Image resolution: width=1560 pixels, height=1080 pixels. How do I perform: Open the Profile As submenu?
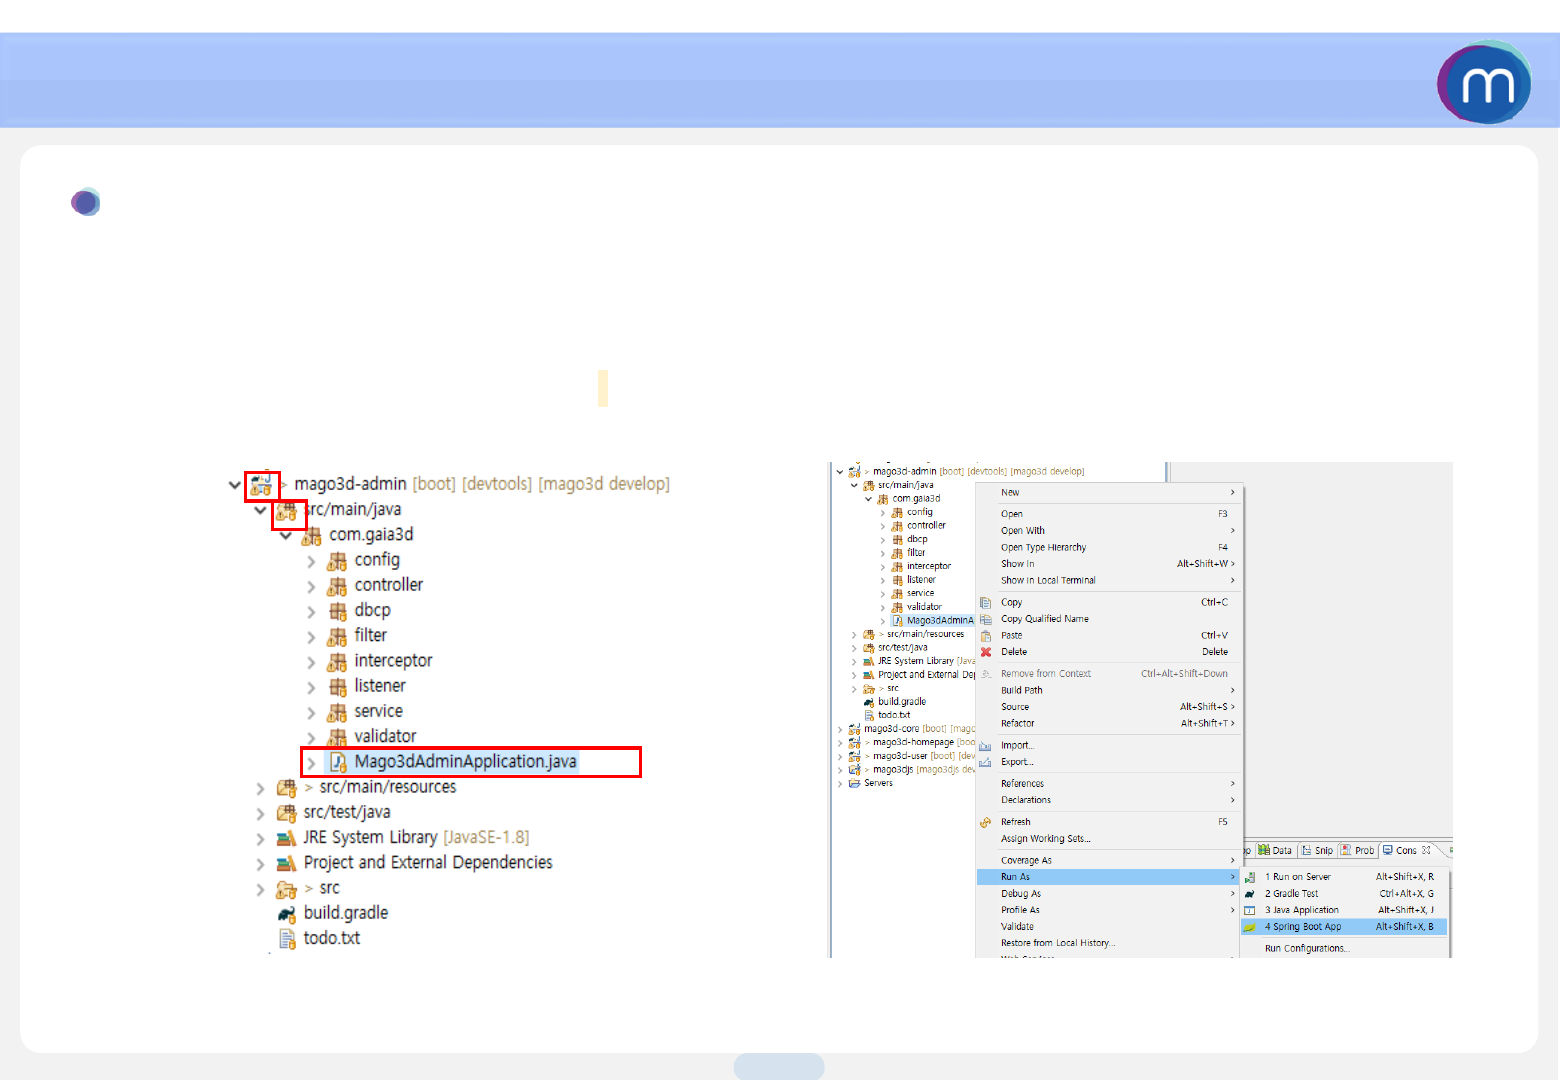point(1109,910)
